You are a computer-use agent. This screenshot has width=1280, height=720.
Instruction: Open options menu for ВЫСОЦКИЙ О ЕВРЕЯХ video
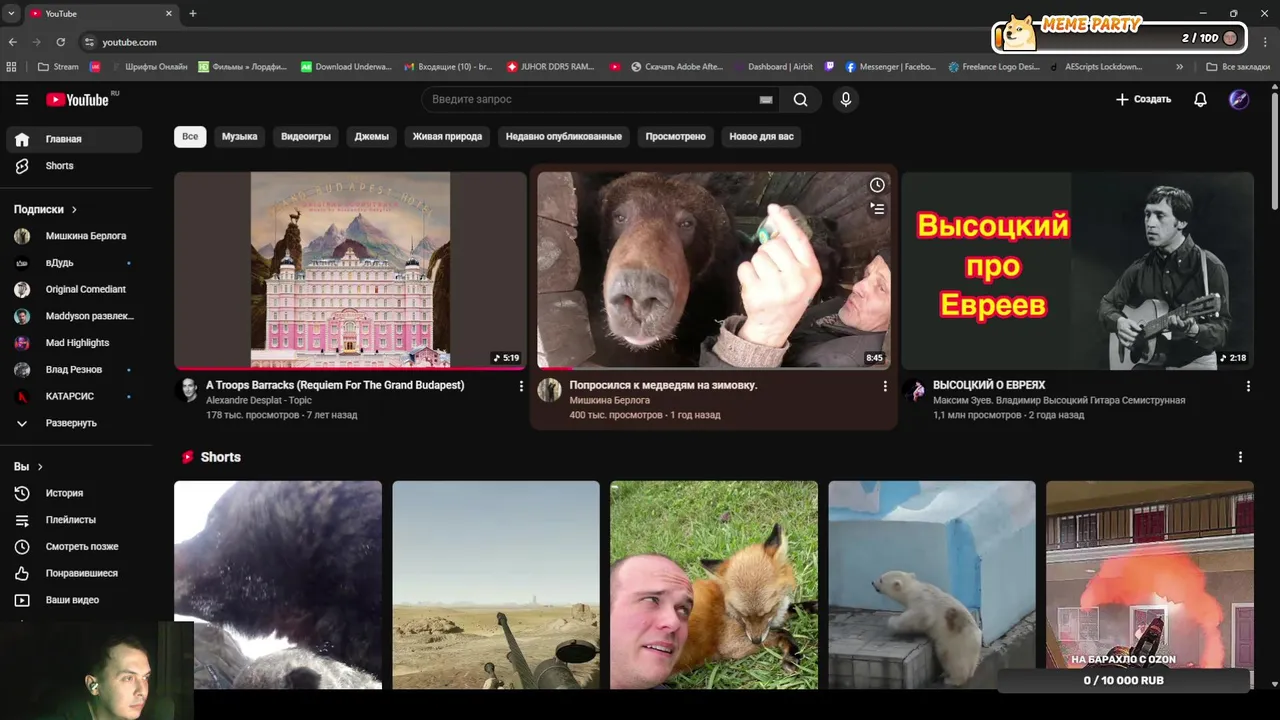click(x=1248, y=386)
